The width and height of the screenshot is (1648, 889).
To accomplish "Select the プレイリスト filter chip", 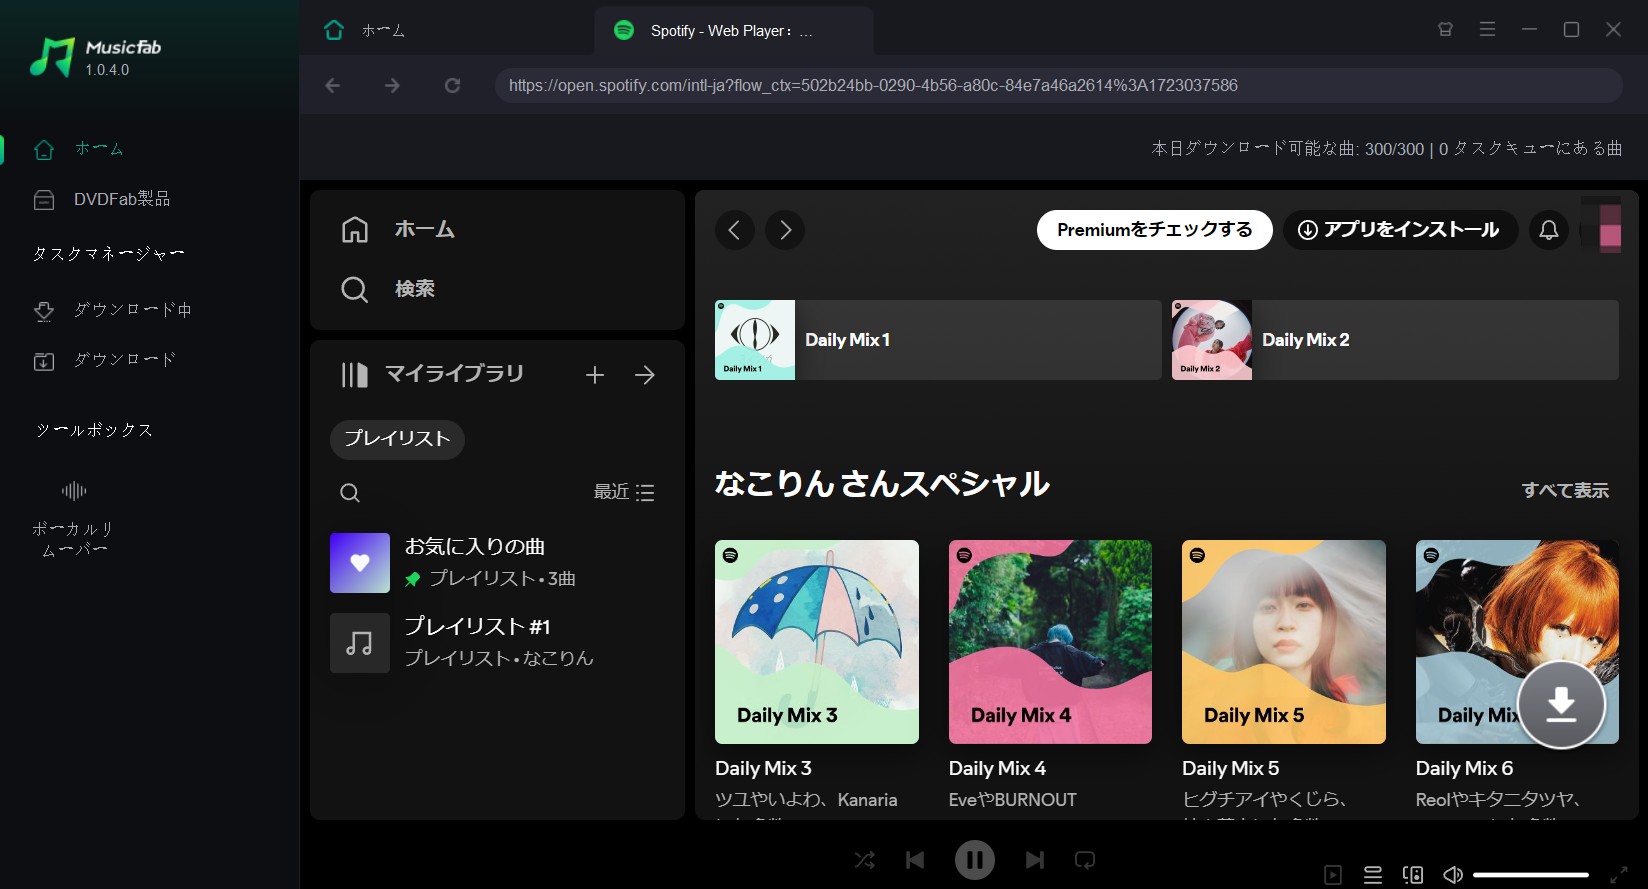I will pyautogui.click(x=397, y=439).
